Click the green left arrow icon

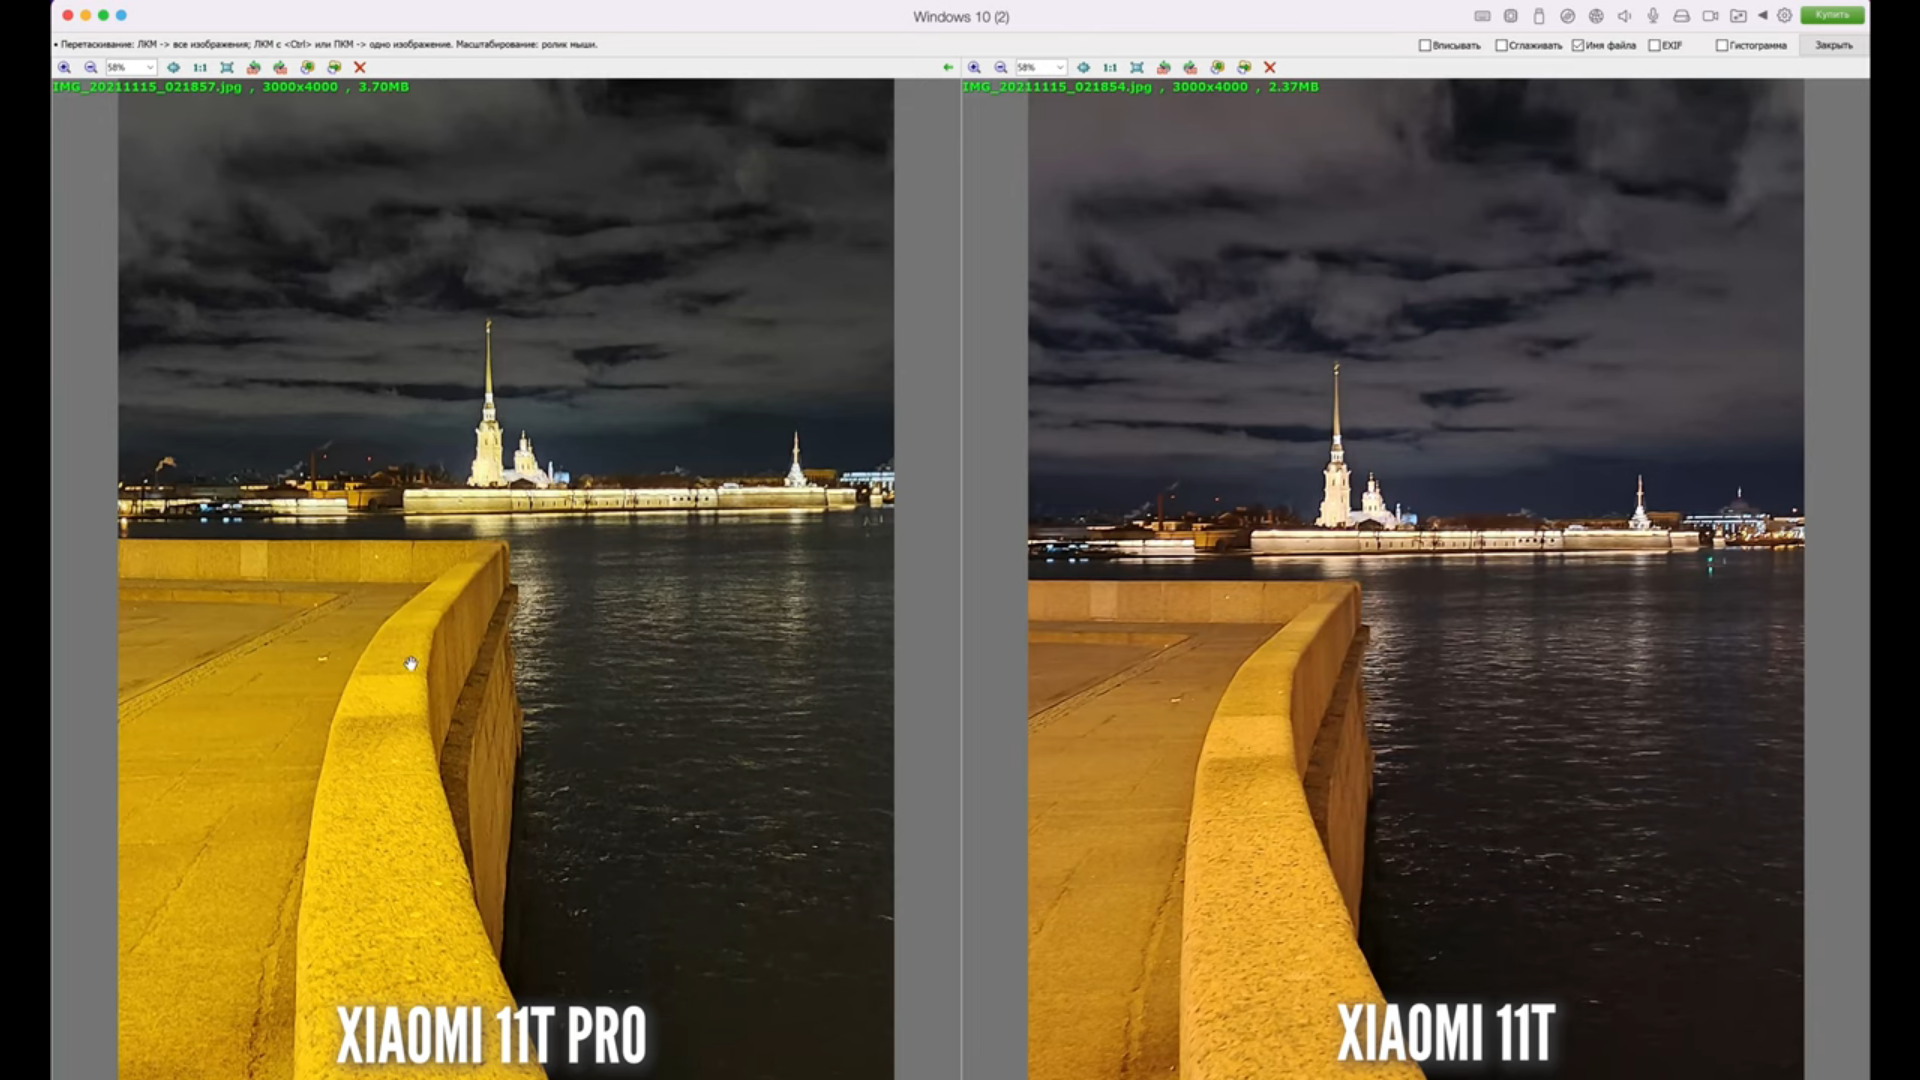coord(948,67)
